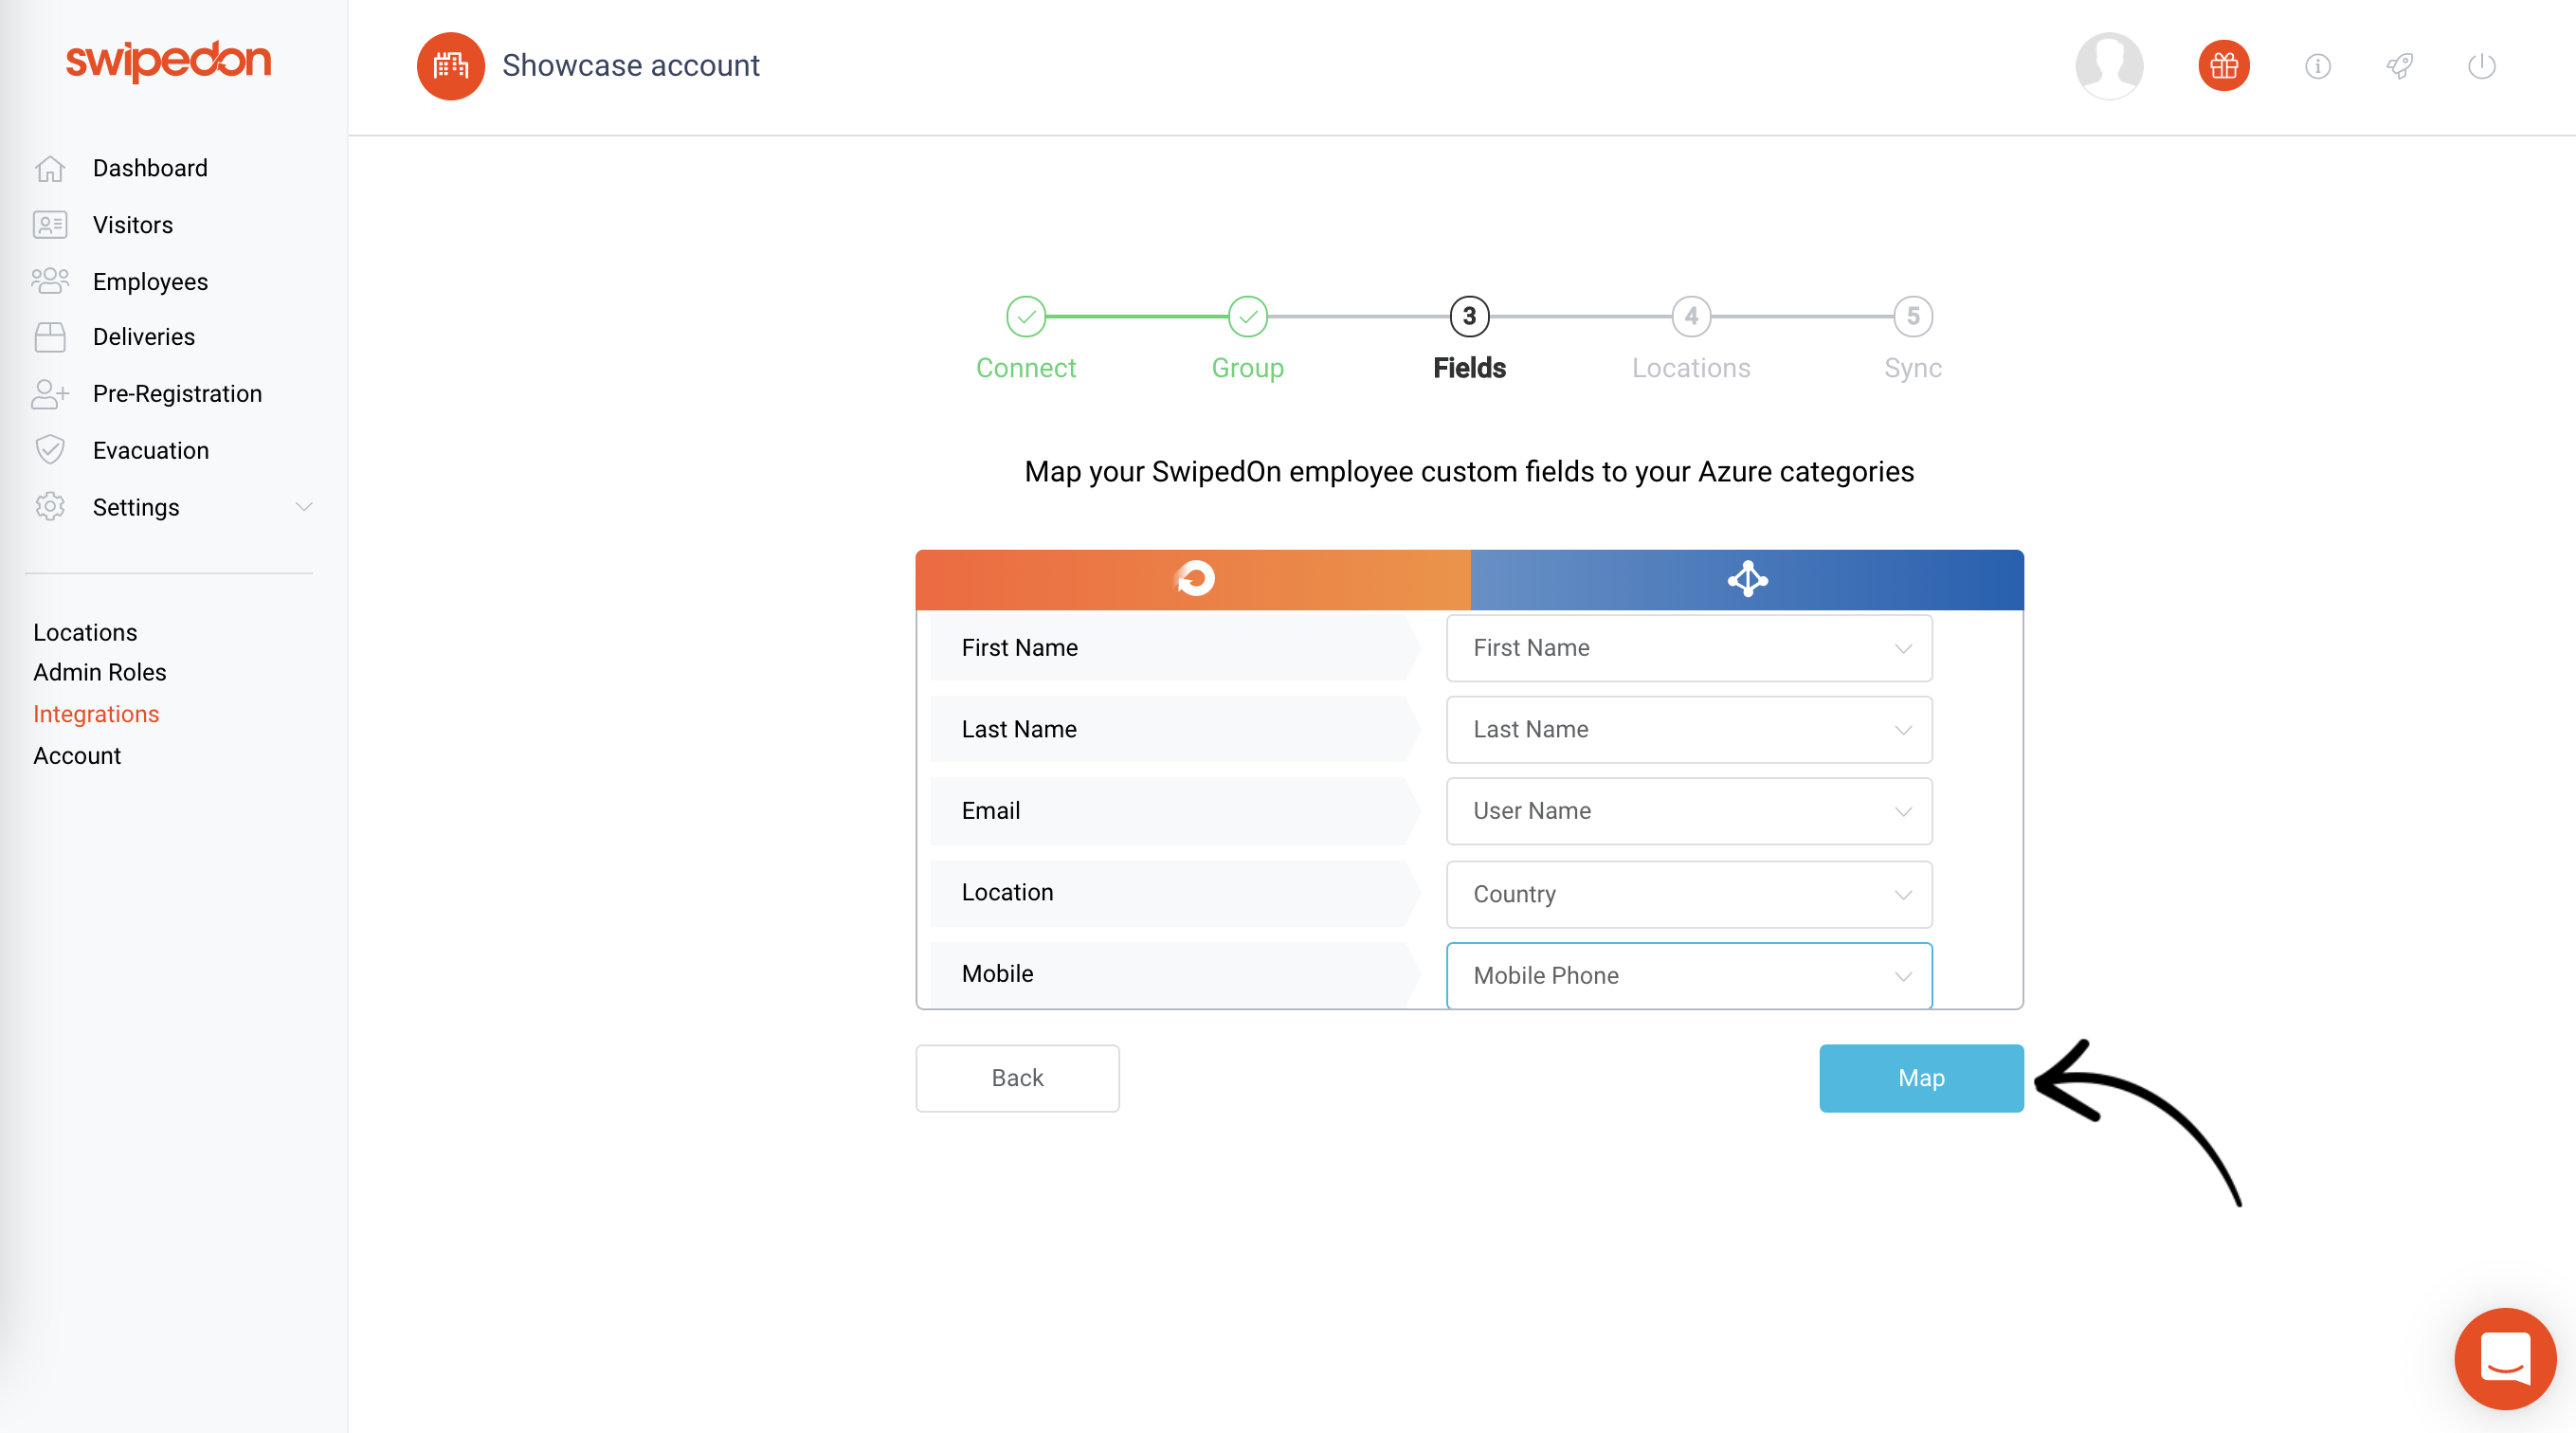2576x1433 pixels.
Task: Click the SwipedOn logo
Action: pos(168,61)
